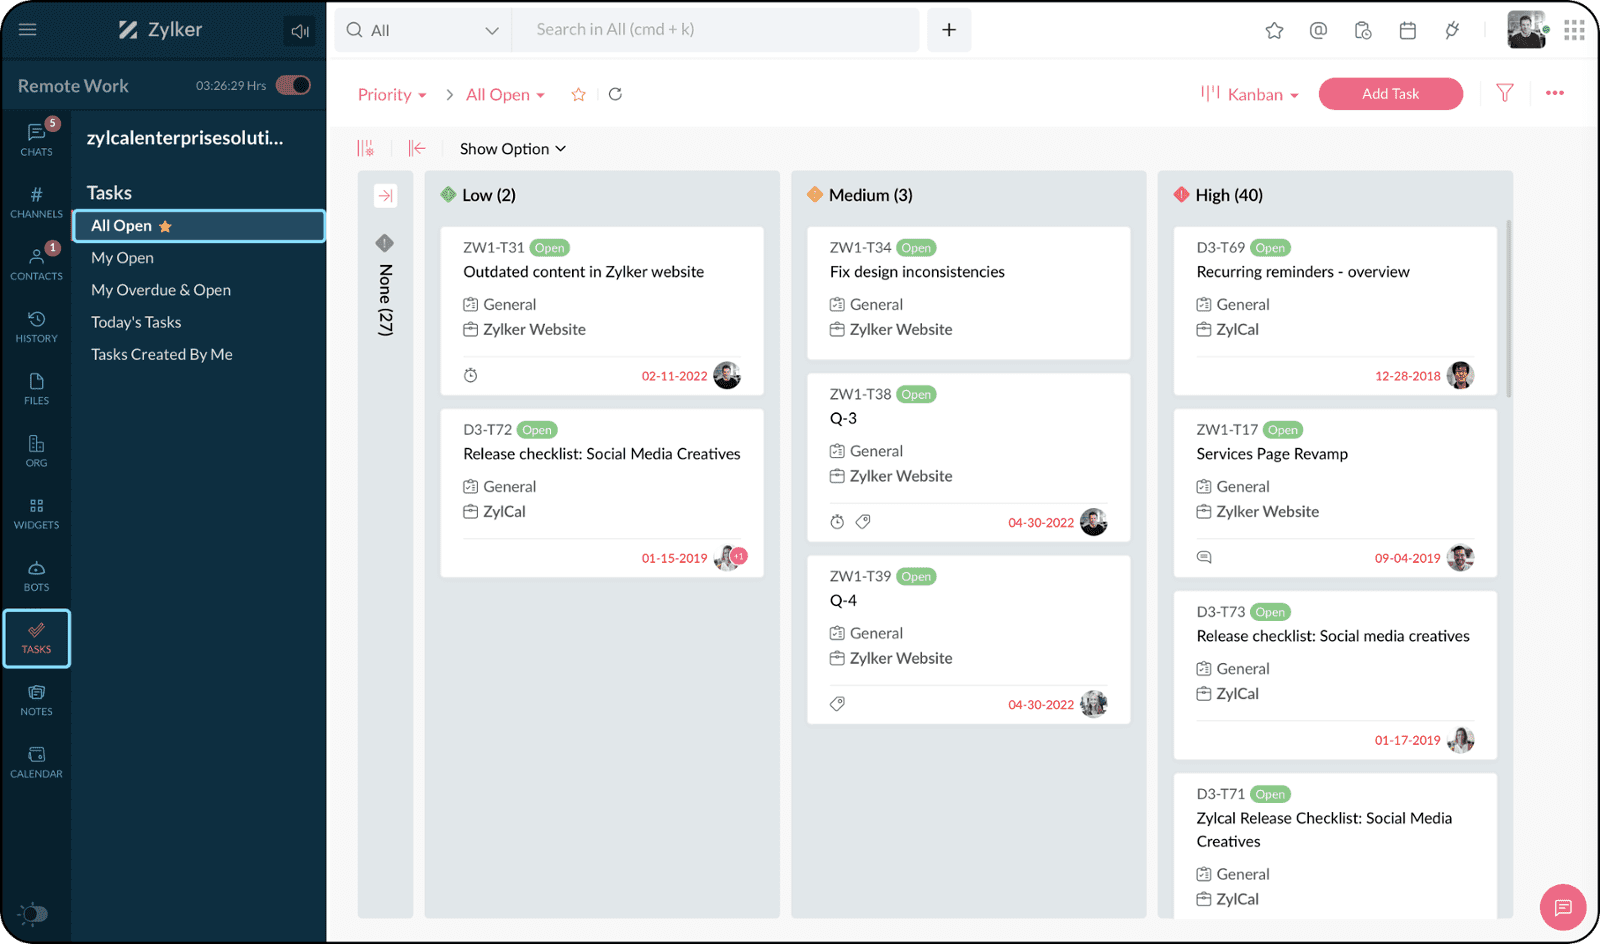Open the Bots sidebar icon
The image size is (1600, 944).
36,576
